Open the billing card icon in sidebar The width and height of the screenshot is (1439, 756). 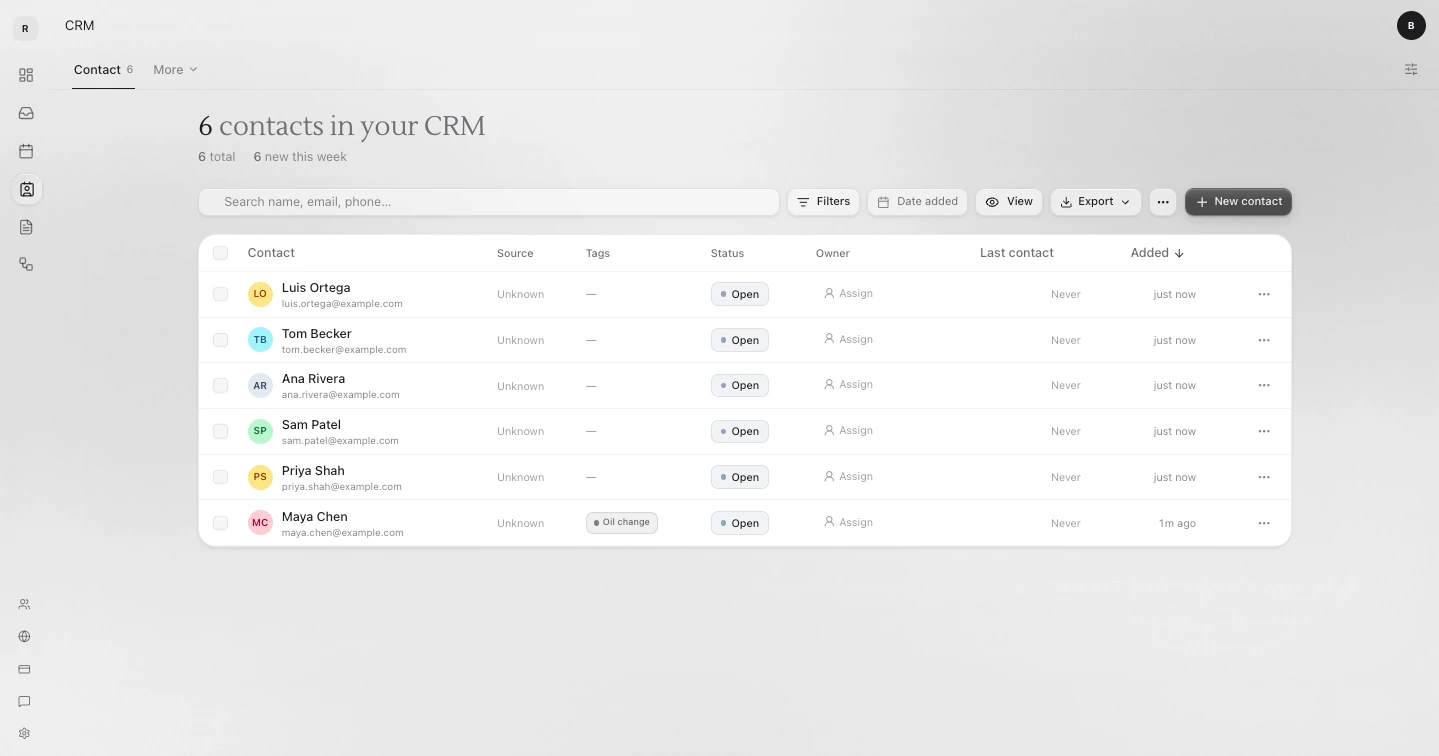pos(25,669)
